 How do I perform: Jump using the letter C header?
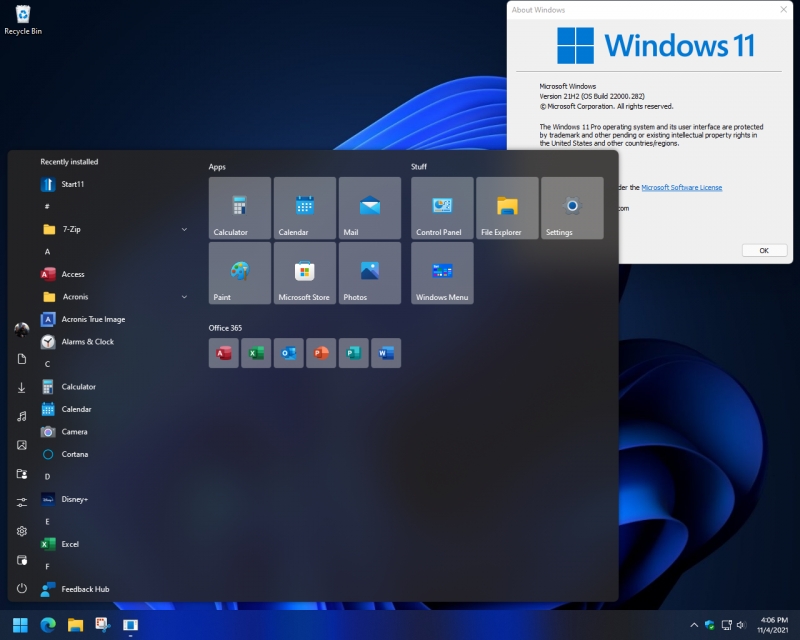point(47,364)
